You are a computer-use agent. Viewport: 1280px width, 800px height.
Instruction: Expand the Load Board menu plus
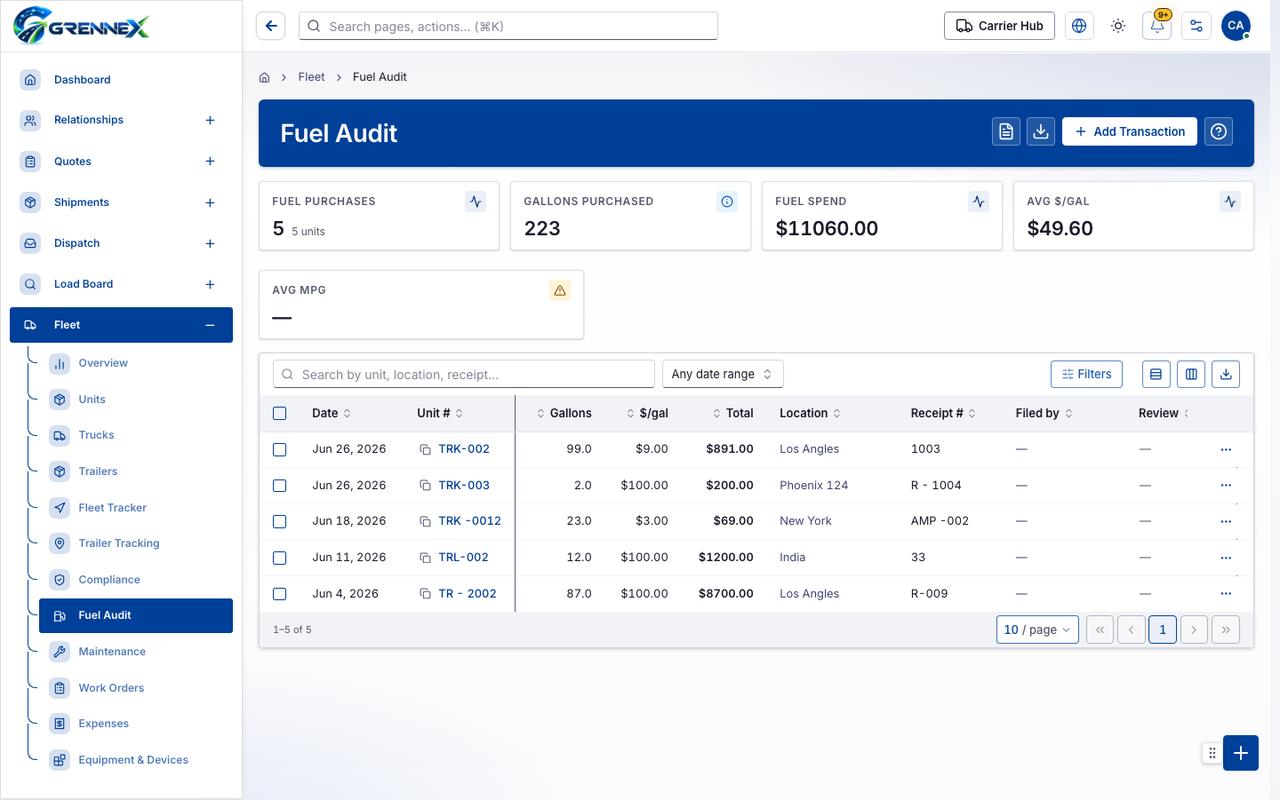(x=210, y=284)
